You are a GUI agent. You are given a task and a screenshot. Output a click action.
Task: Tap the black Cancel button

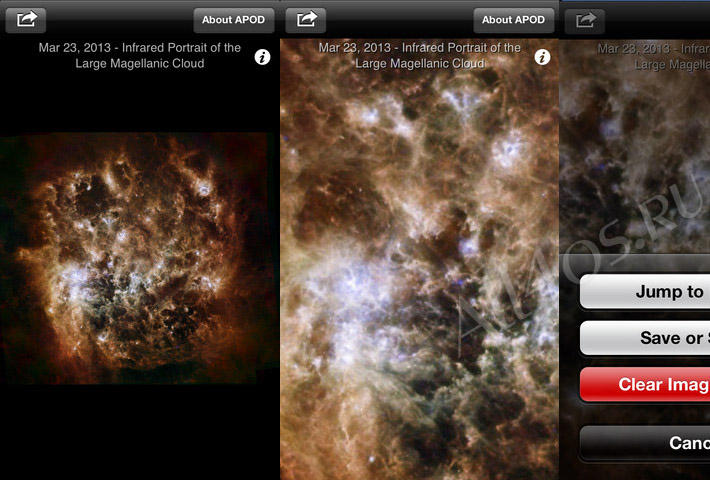(645, 443)
